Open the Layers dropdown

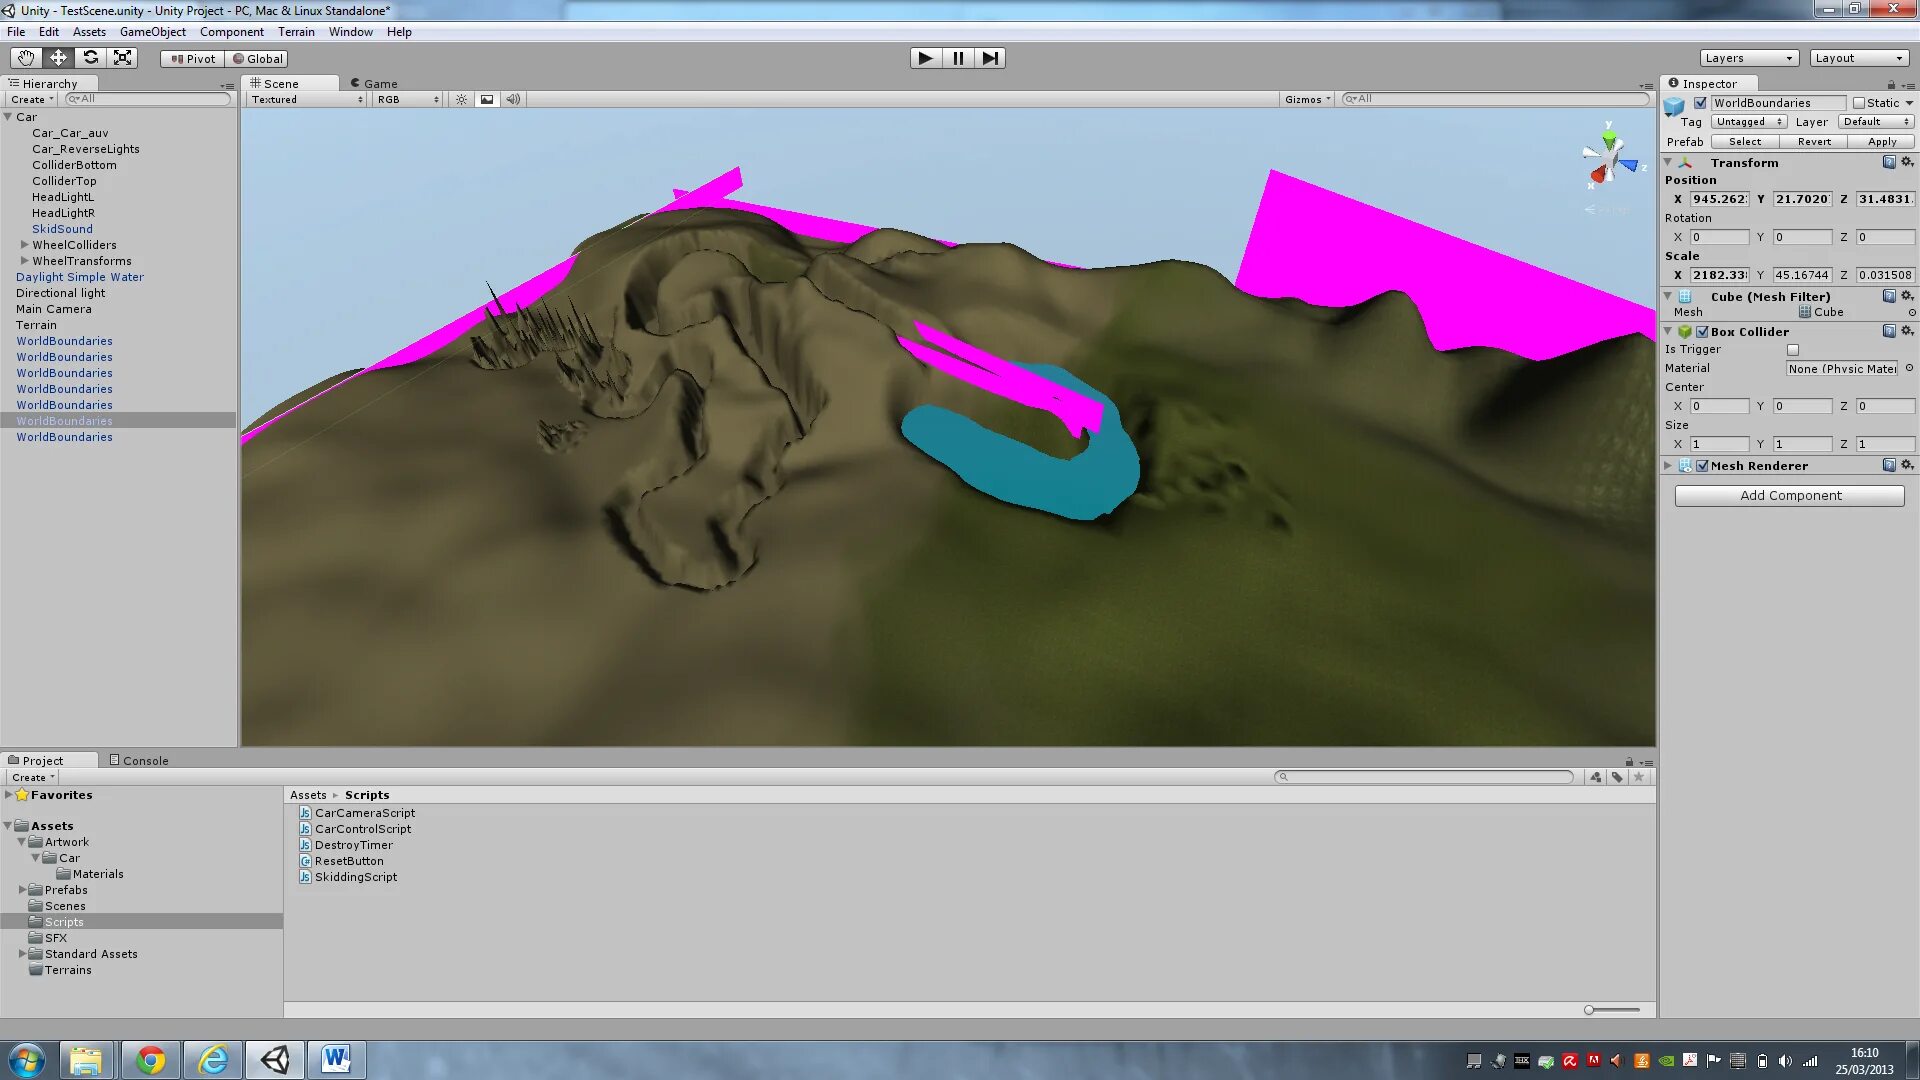(x=1748, y=58)
